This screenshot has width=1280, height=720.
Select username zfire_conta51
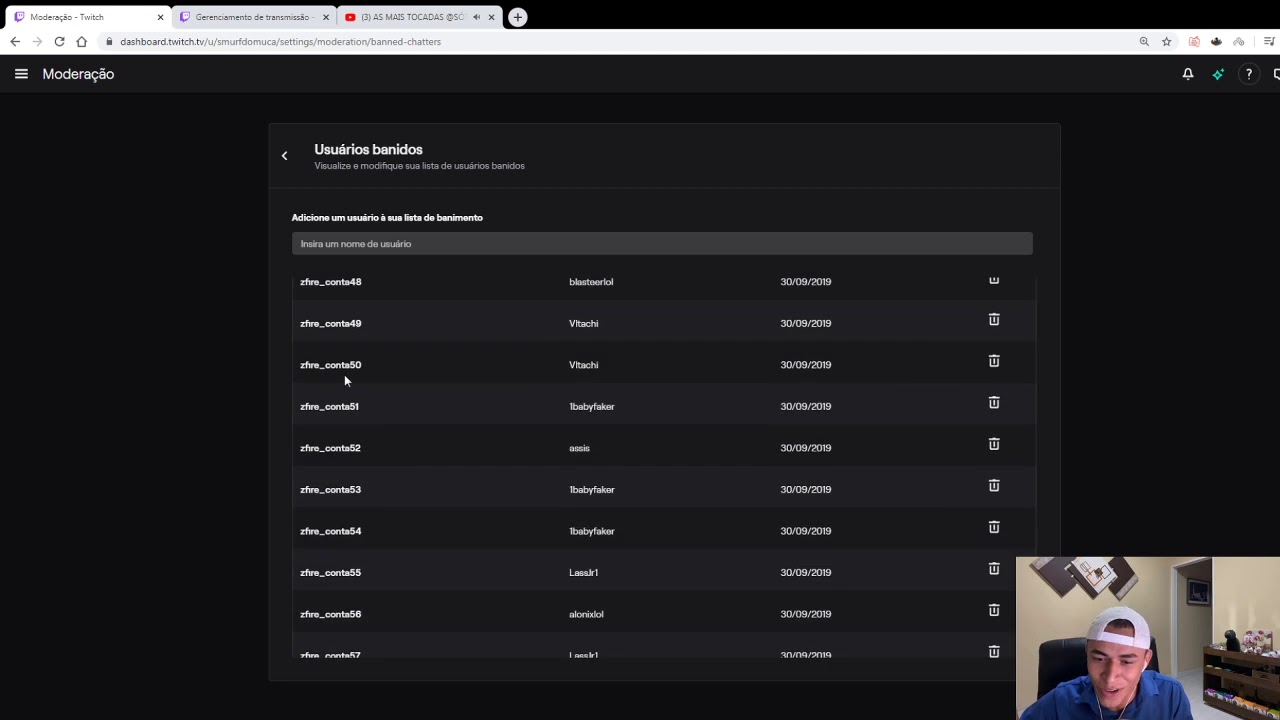click(x=329, y=407)
